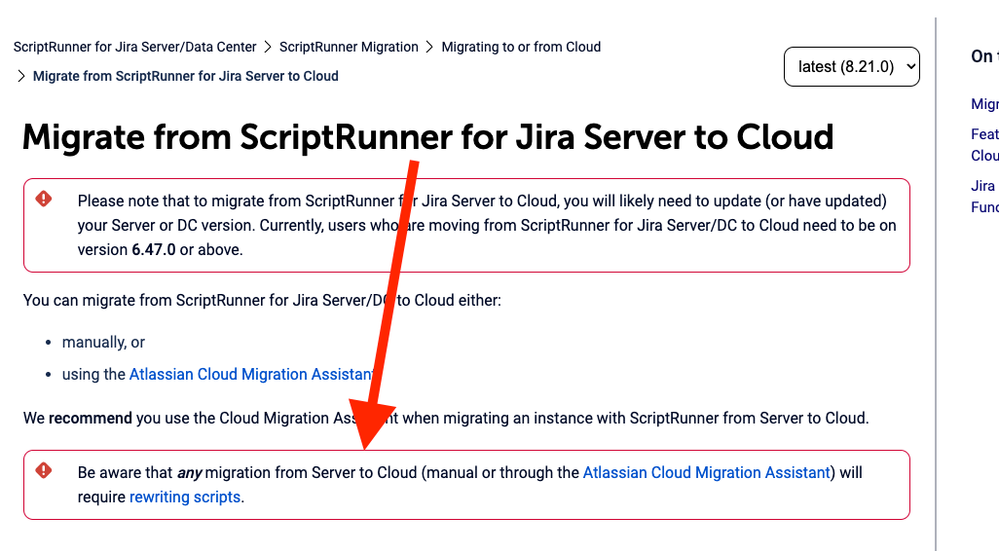
Task: Click chevron after ScriptRunner for Jira Server/Data Center
Action: click(x=268, y=48)
